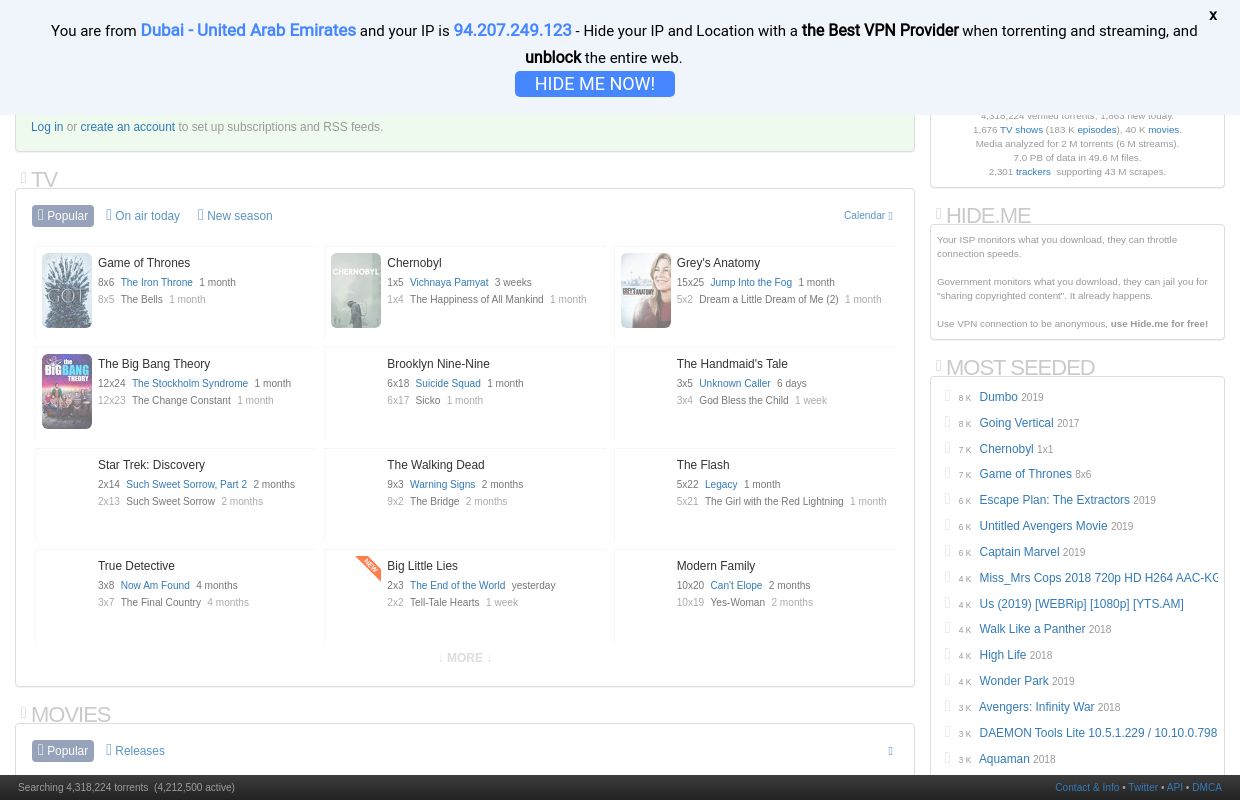Click use Hide.me for free! link

tap(1159, 324)
